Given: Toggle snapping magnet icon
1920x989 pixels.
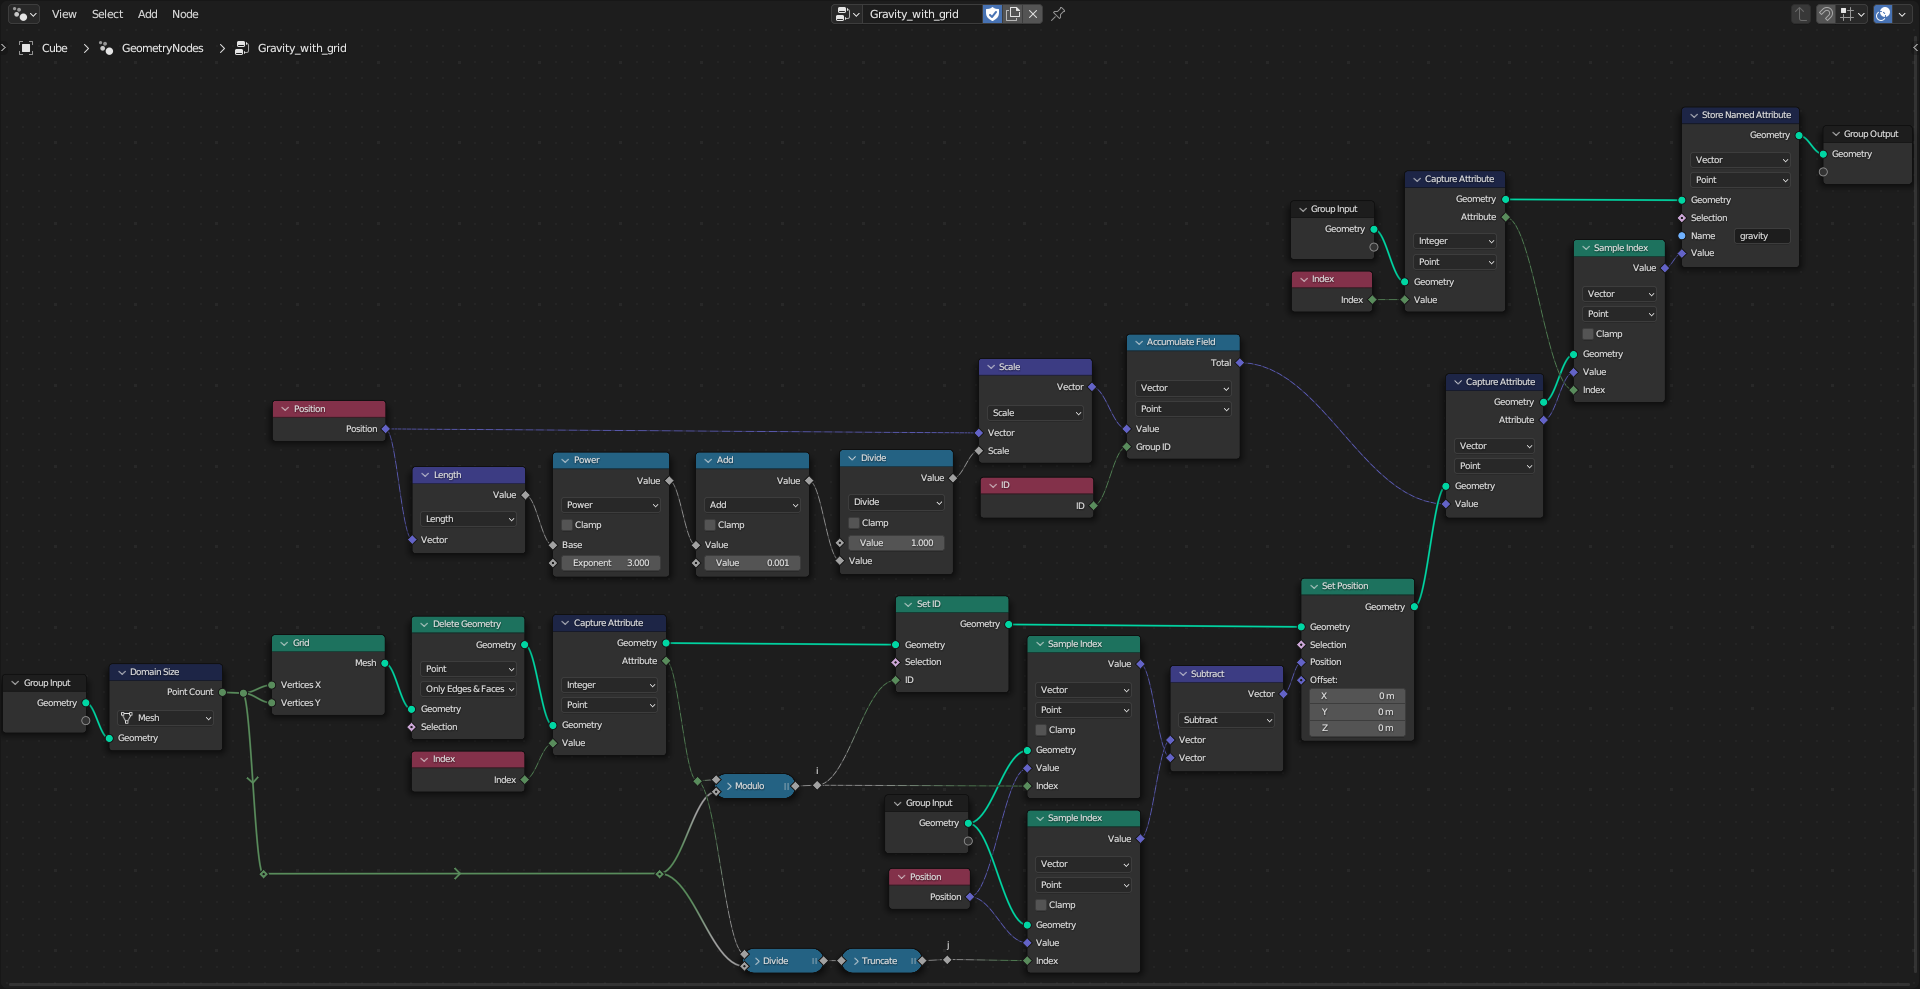Looking at the screenshot, I should click(1826, 14).
